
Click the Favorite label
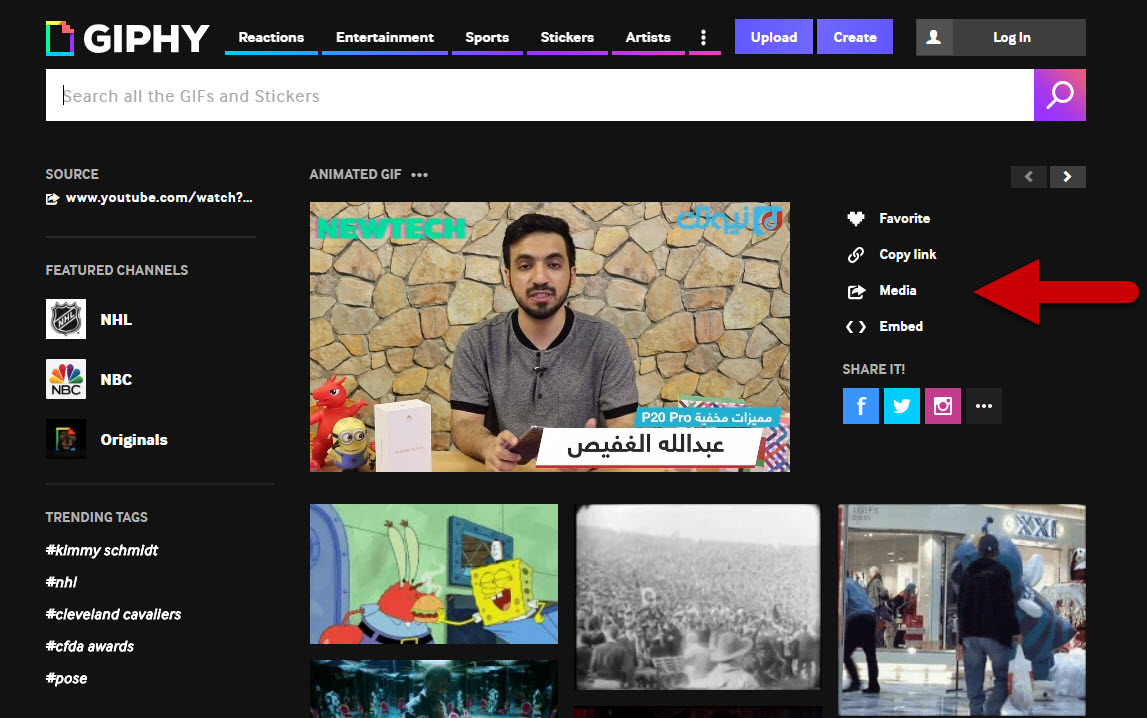pyautogui.click(x=905, y=219)
